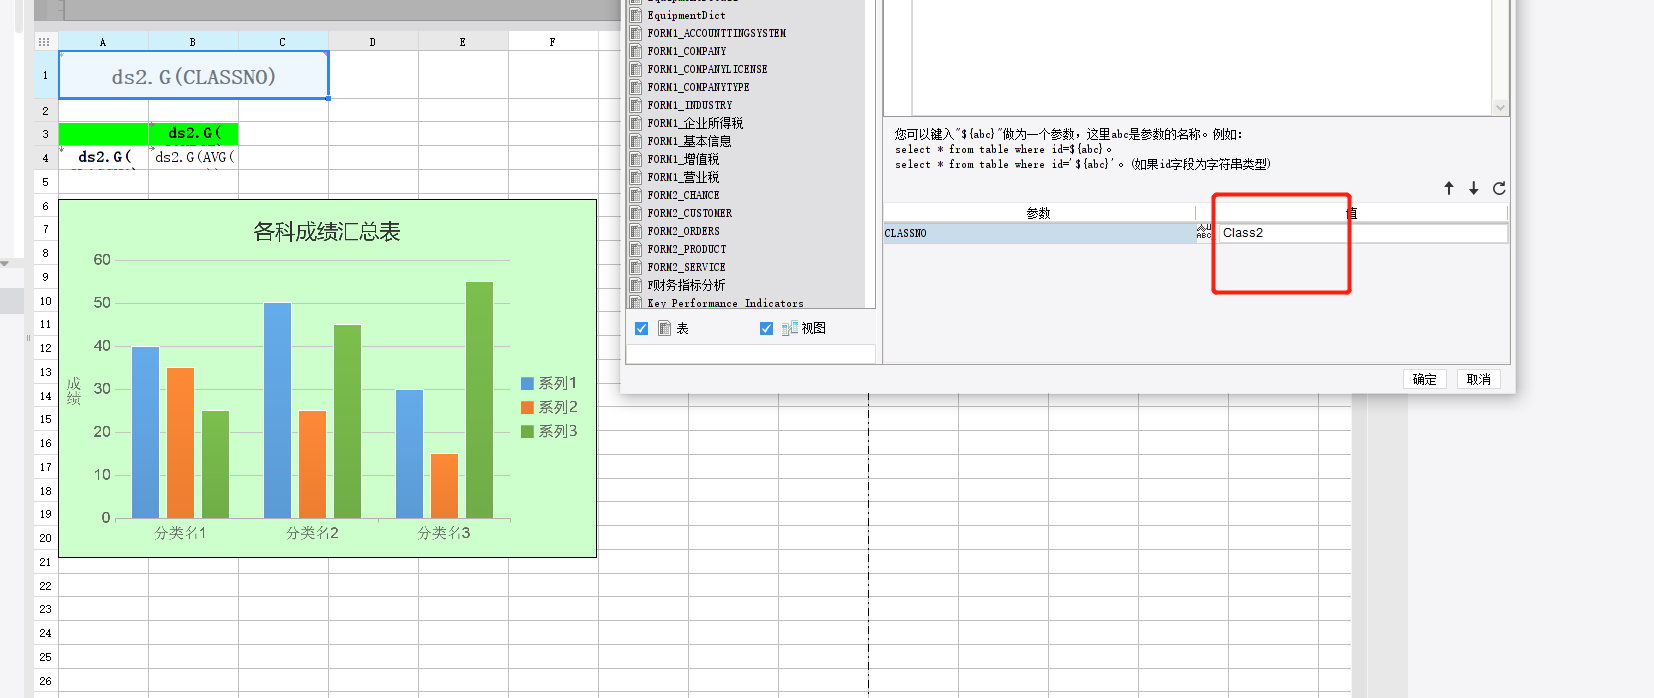Select column F header
Image resolution: width=1654 pixels, height=698 pixels.
coord(553,42)
